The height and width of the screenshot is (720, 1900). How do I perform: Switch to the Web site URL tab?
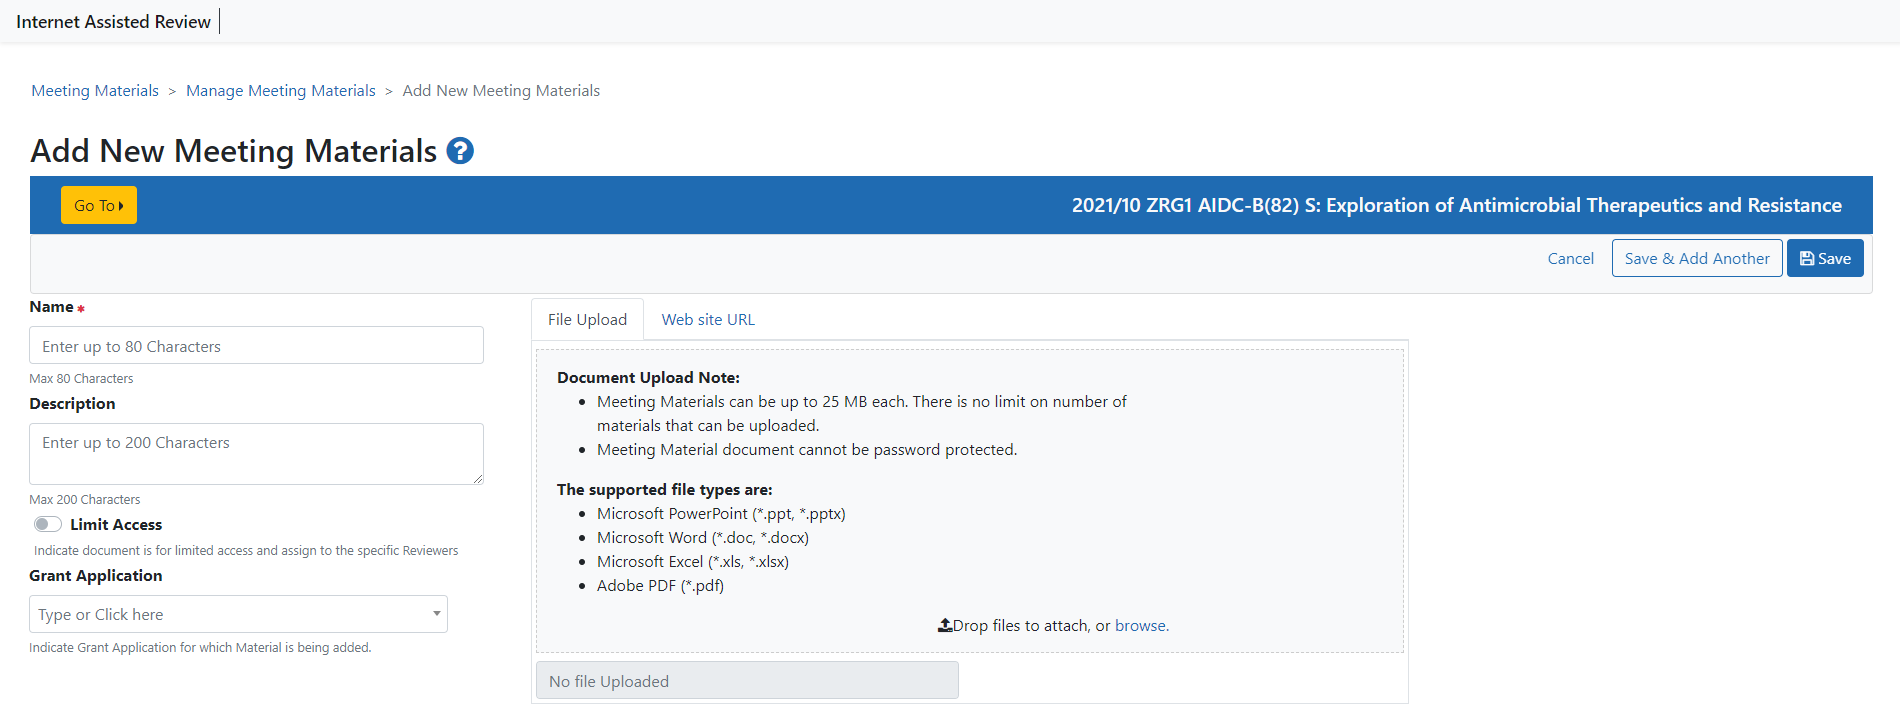708,319
